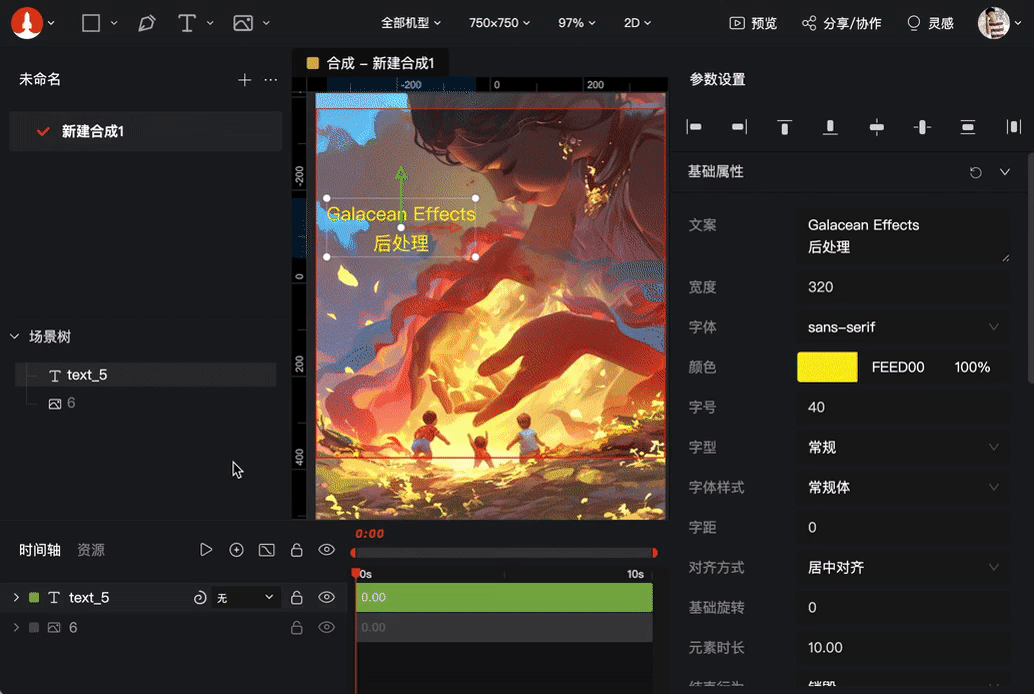Screen dimensions: 1034x694
Task: Play the timeline animation
Action: pyautogui.click(x=206, y=550)
